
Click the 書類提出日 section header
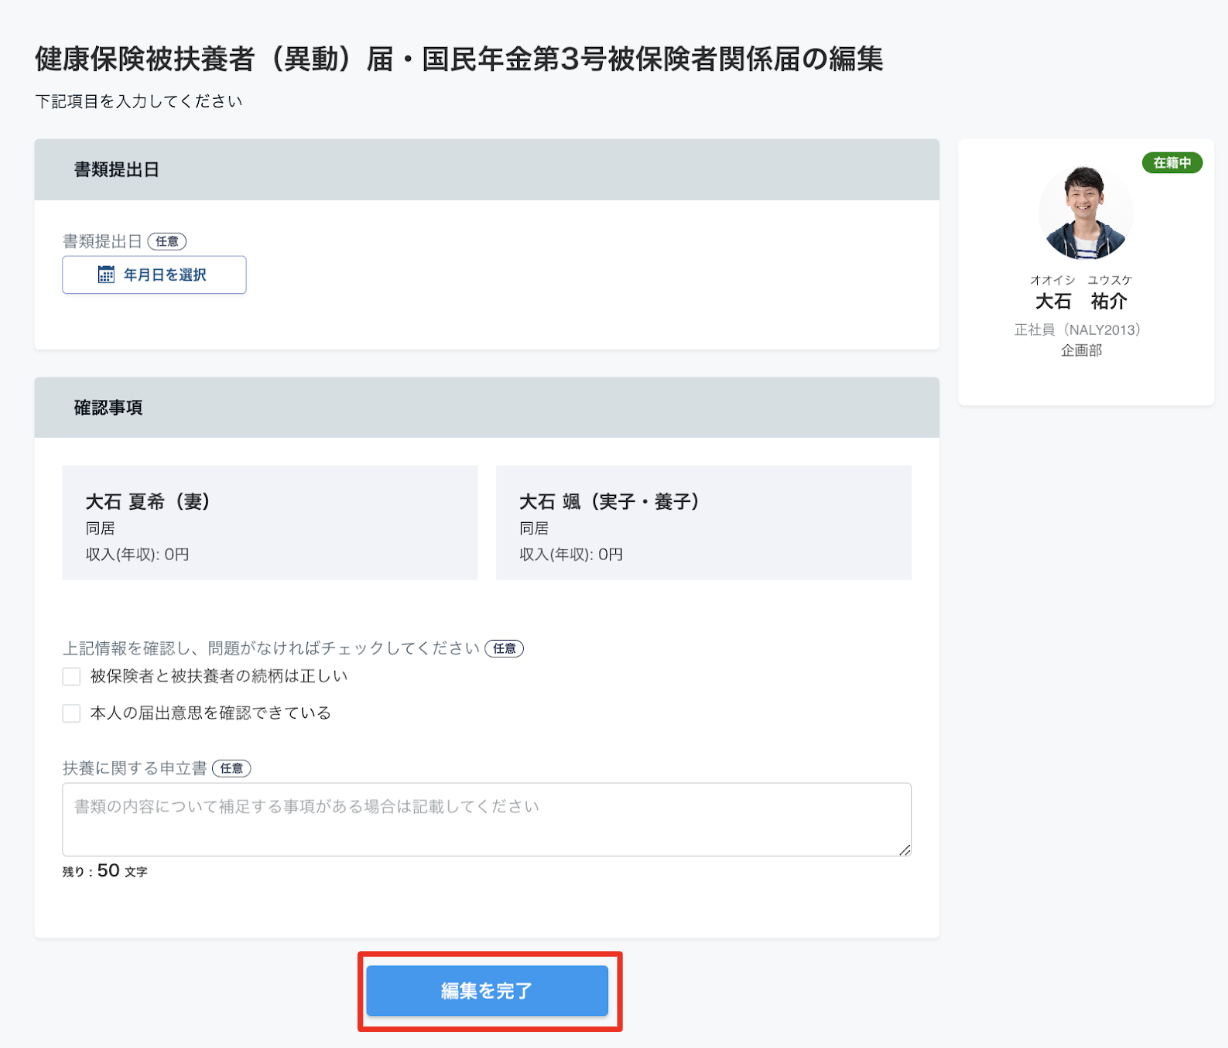click(487, 170)
